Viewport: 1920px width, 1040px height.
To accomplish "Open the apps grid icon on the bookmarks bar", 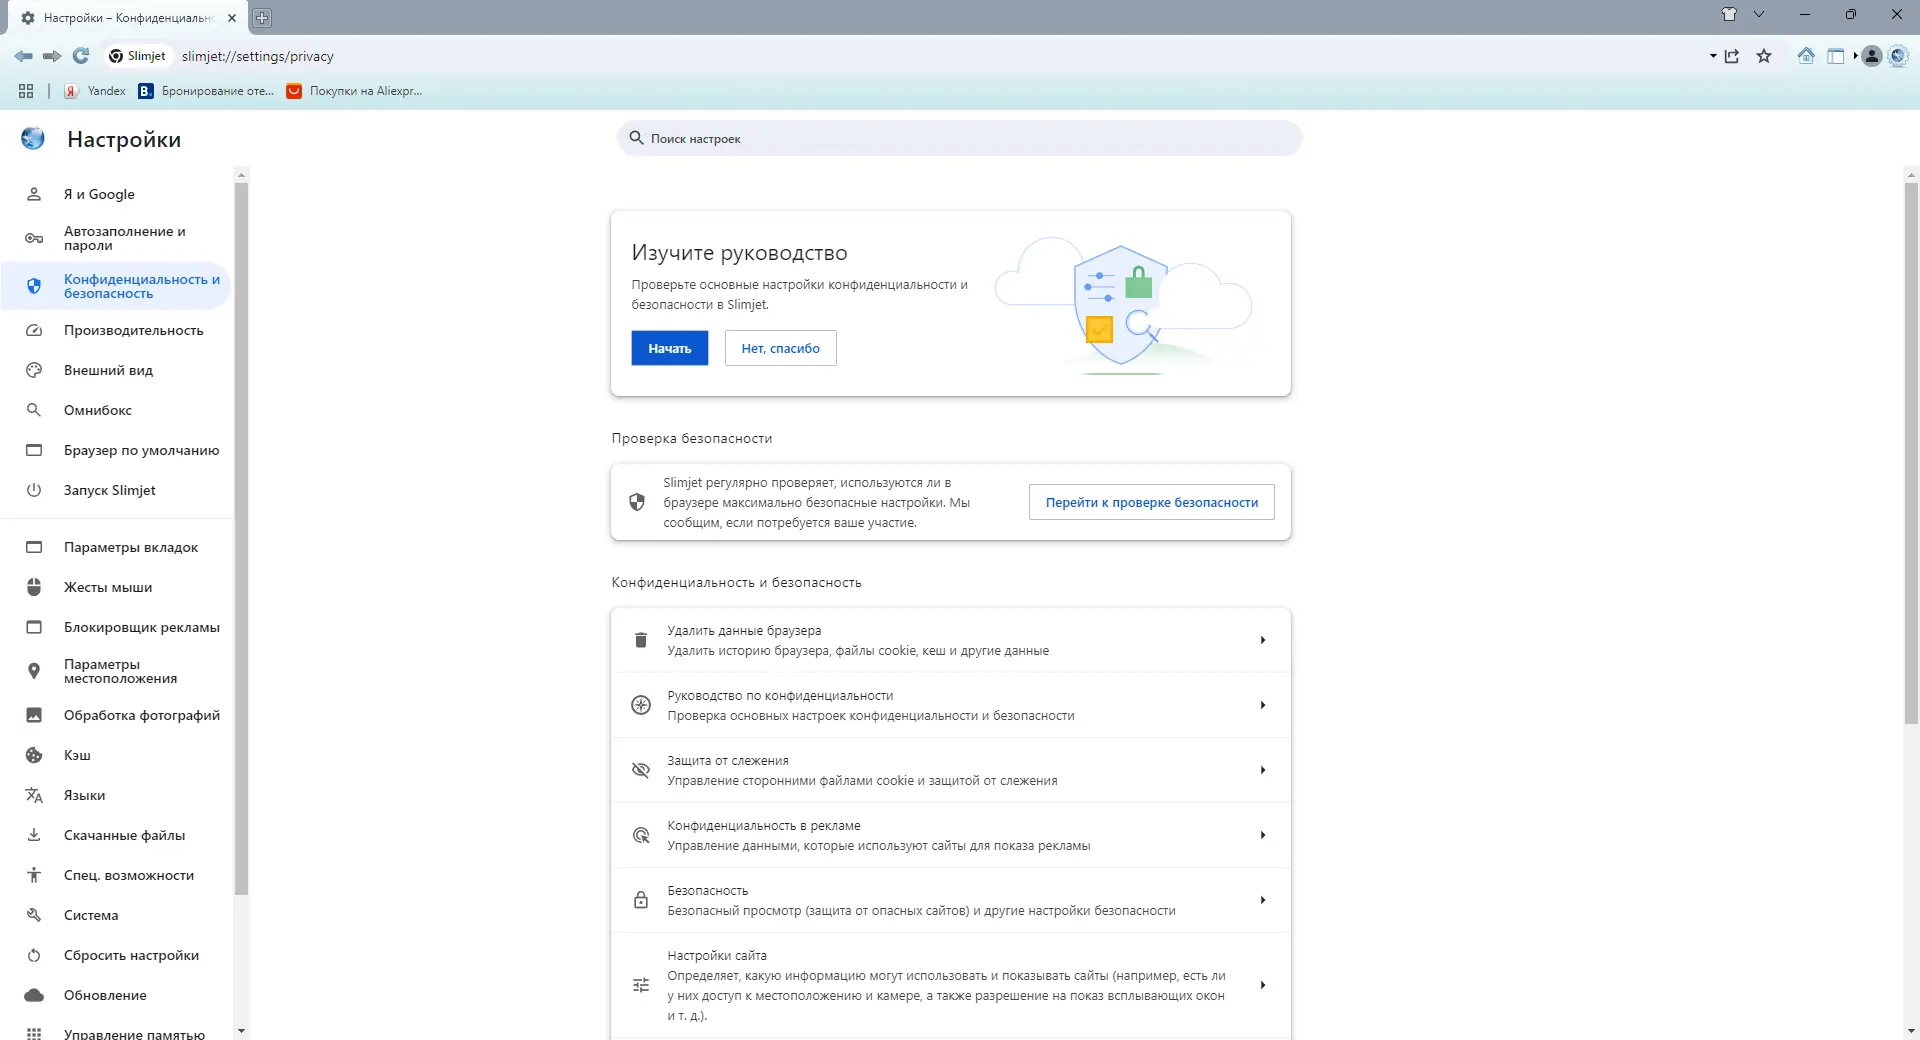I will click(x=25, y=91).
